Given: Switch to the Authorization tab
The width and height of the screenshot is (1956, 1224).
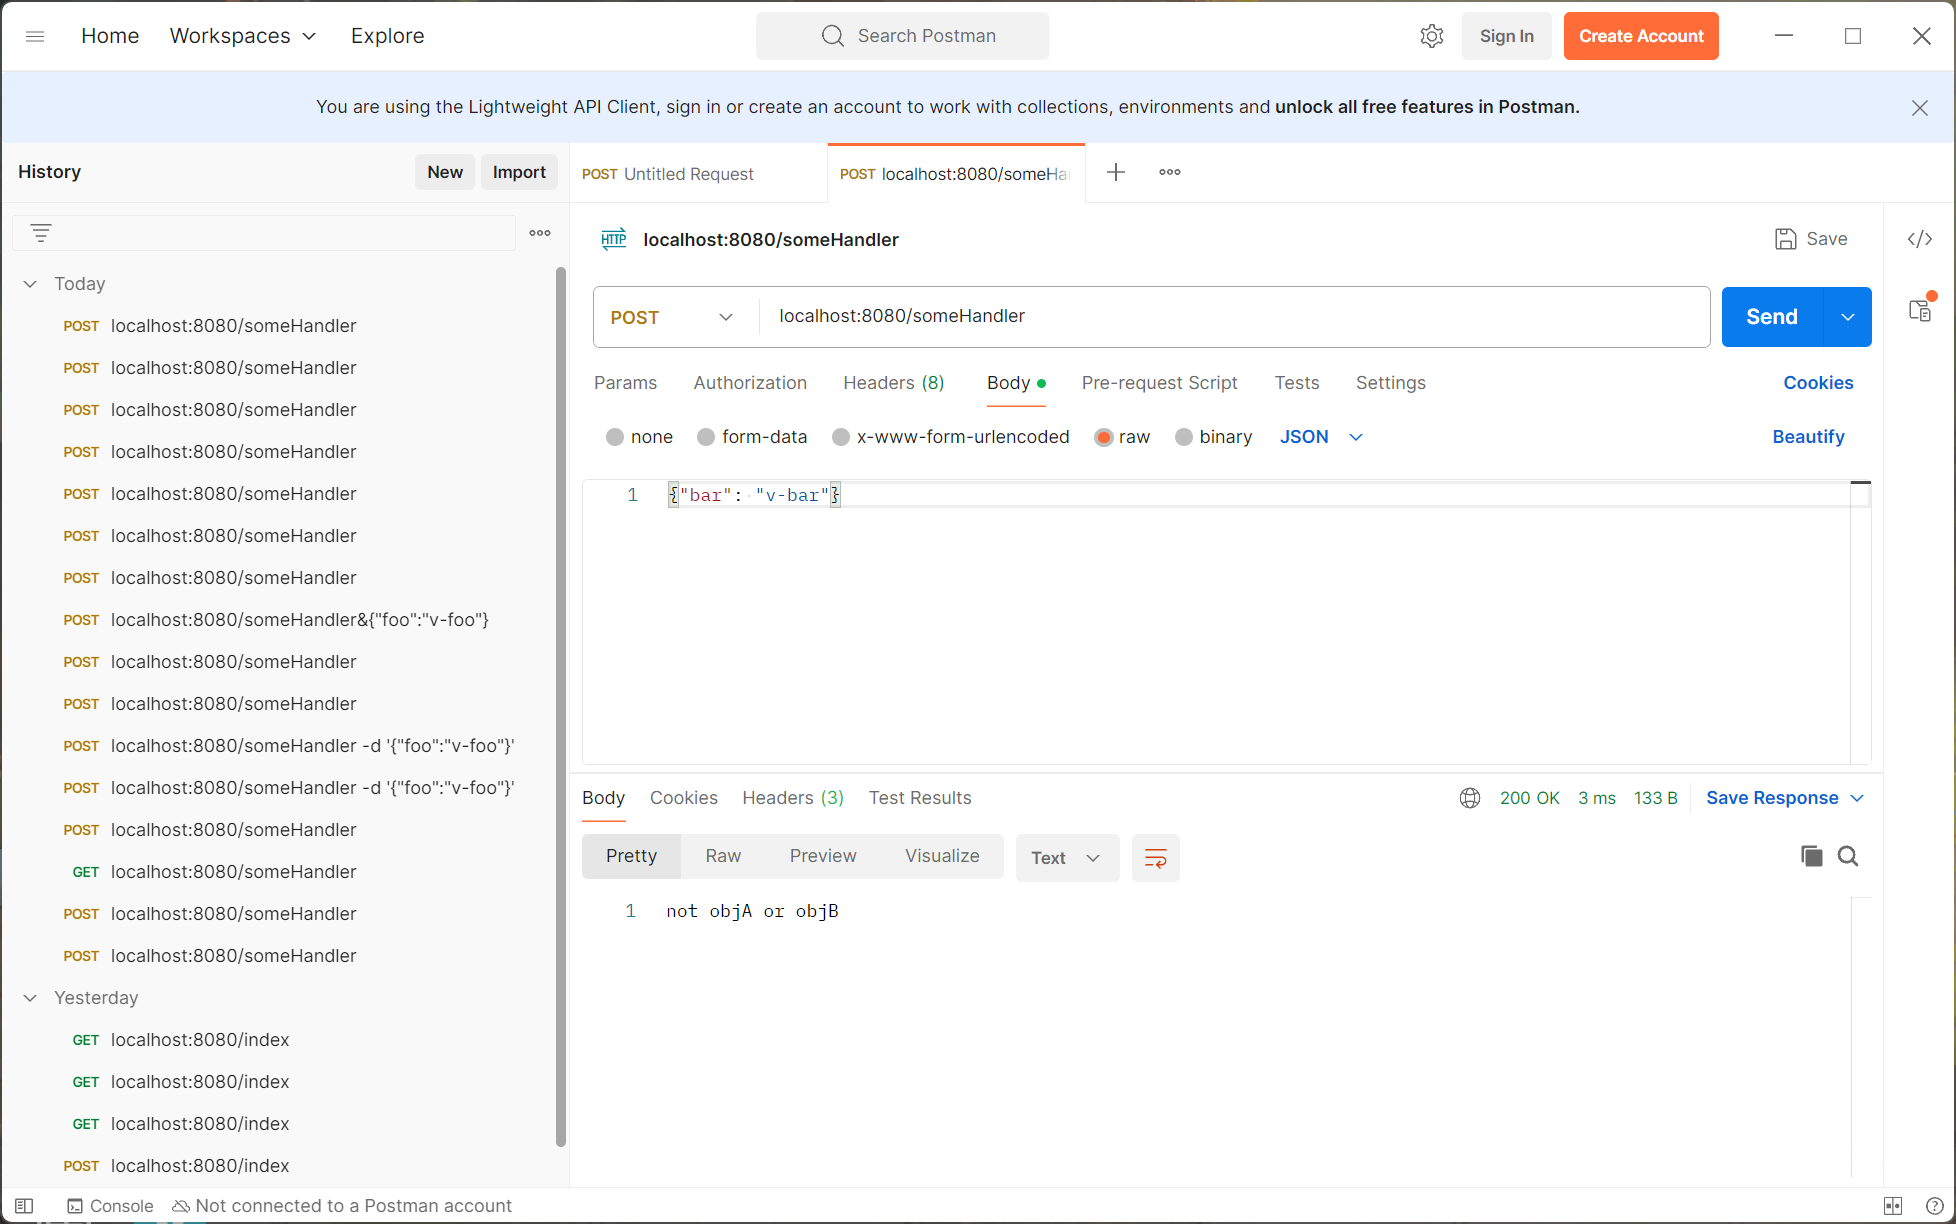Looking at the screenshot, I should point(750,383).
